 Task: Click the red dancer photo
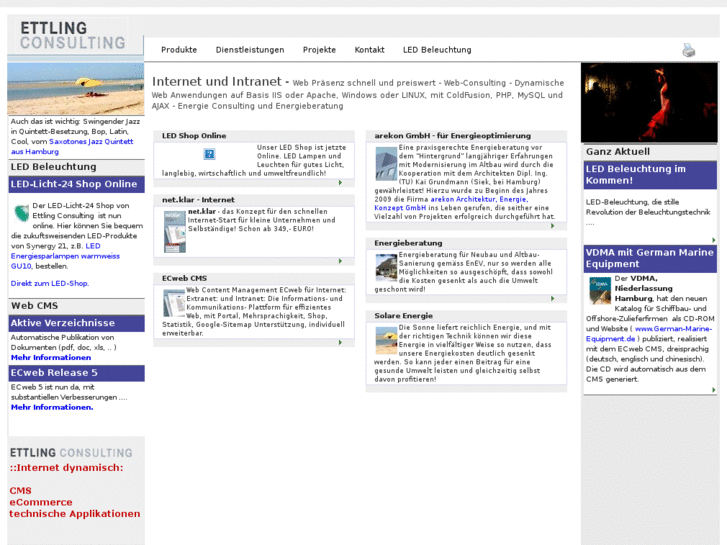(x=649, y=103)
